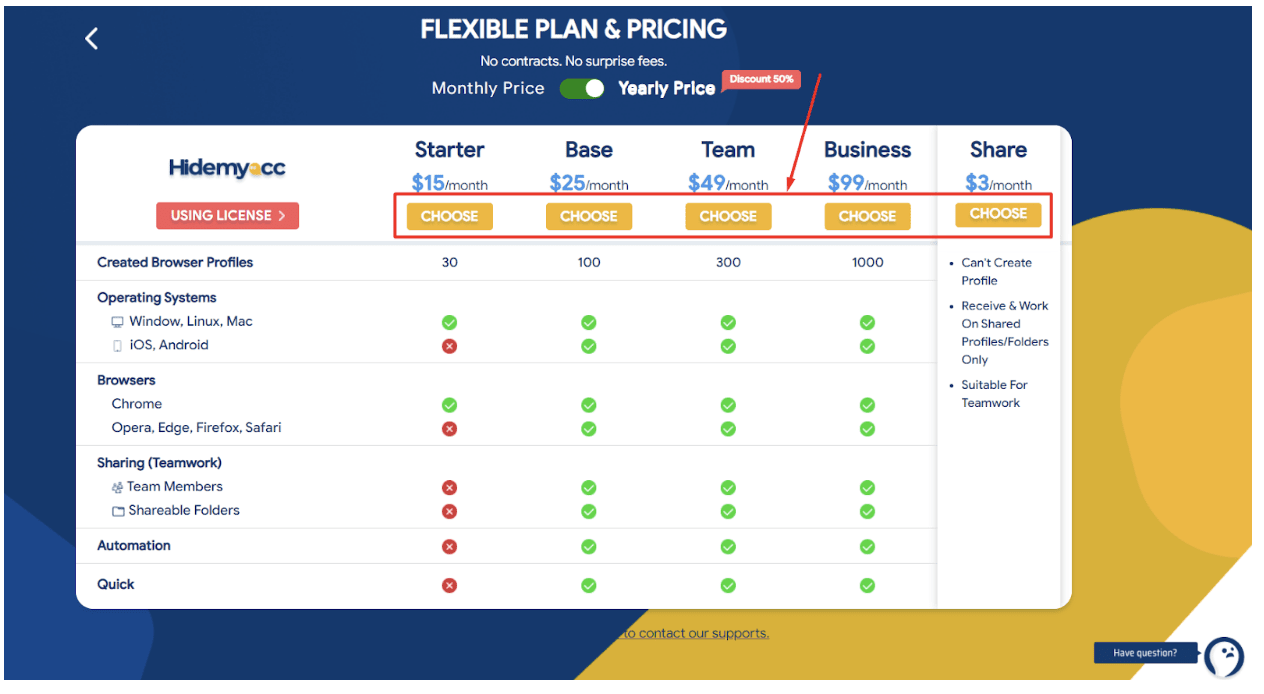Click Base's green check for Quick
This screenshot has width=1264, height=694.
tap(589, 585)
